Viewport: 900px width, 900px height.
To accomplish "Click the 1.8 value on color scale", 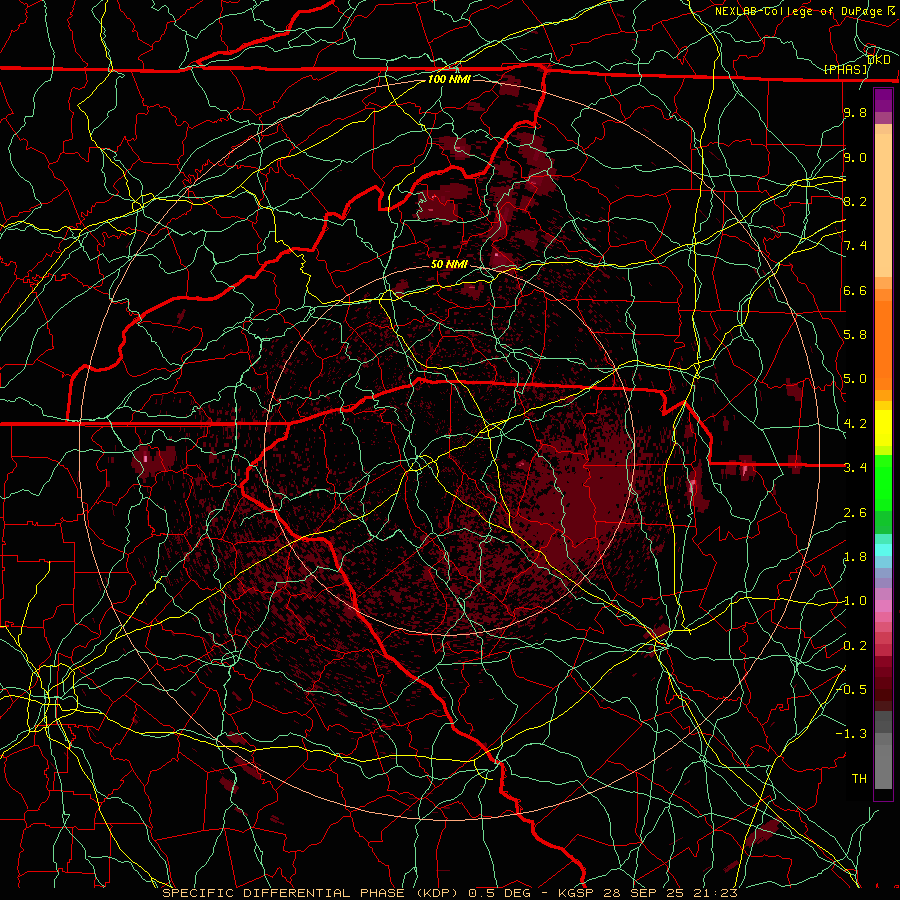I will pyautogui.click(x=855, y=557).
